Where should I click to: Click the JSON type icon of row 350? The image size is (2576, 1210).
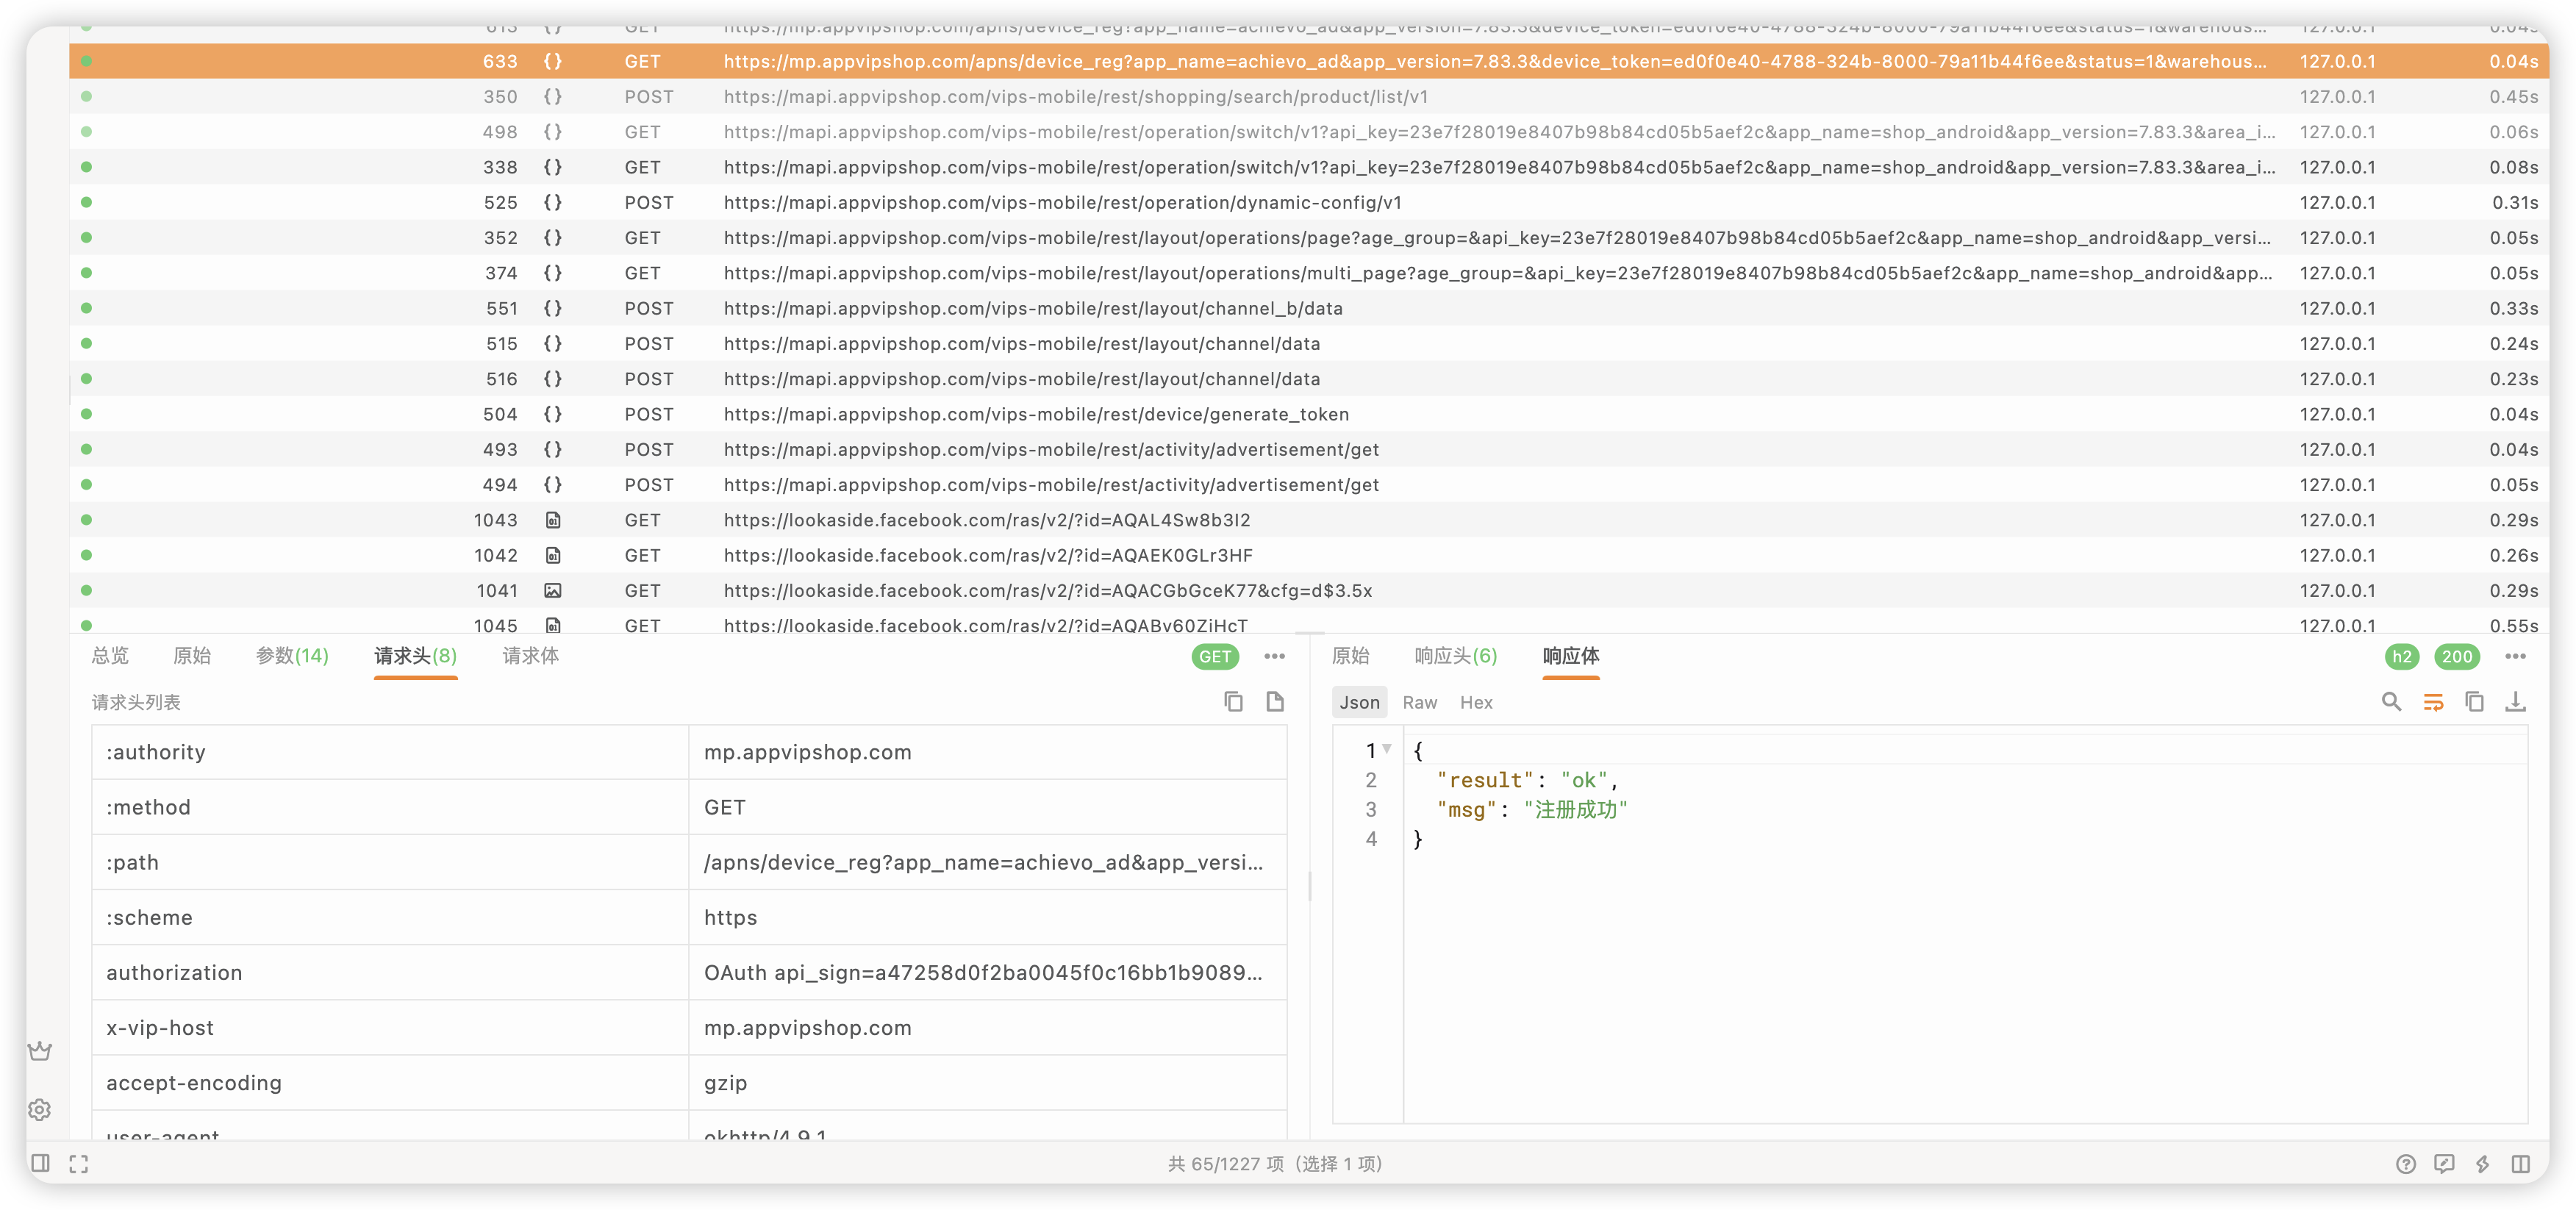(x=552, y=96)
